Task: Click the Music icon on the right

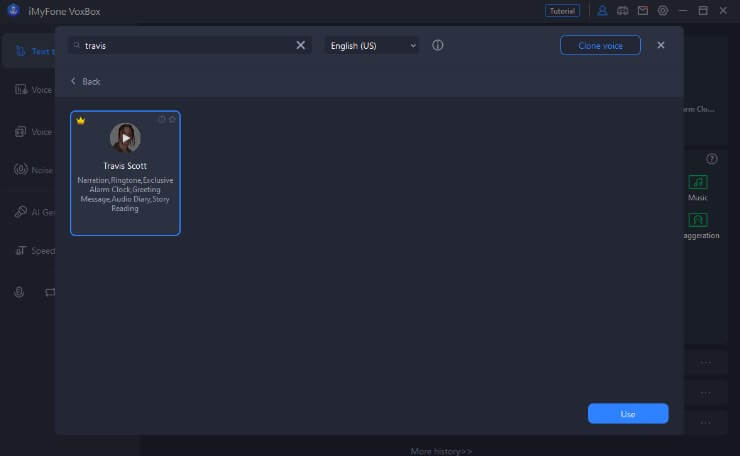Action: [698, 182]
